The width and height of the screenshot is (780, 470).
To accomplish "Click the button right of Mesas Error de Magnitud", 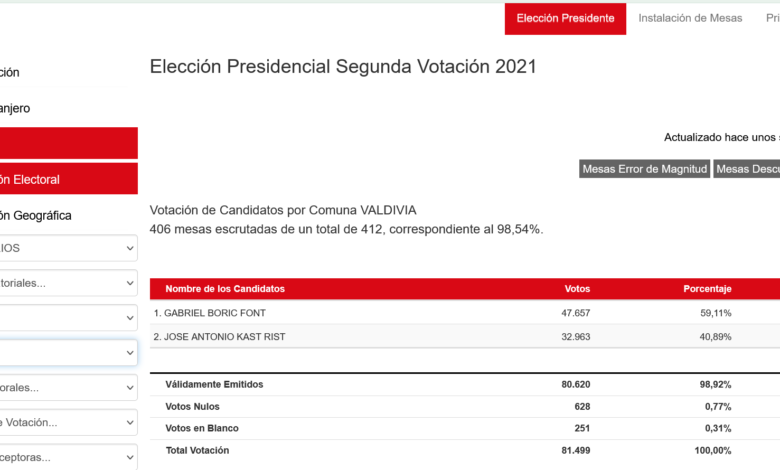I will point(748,169).
